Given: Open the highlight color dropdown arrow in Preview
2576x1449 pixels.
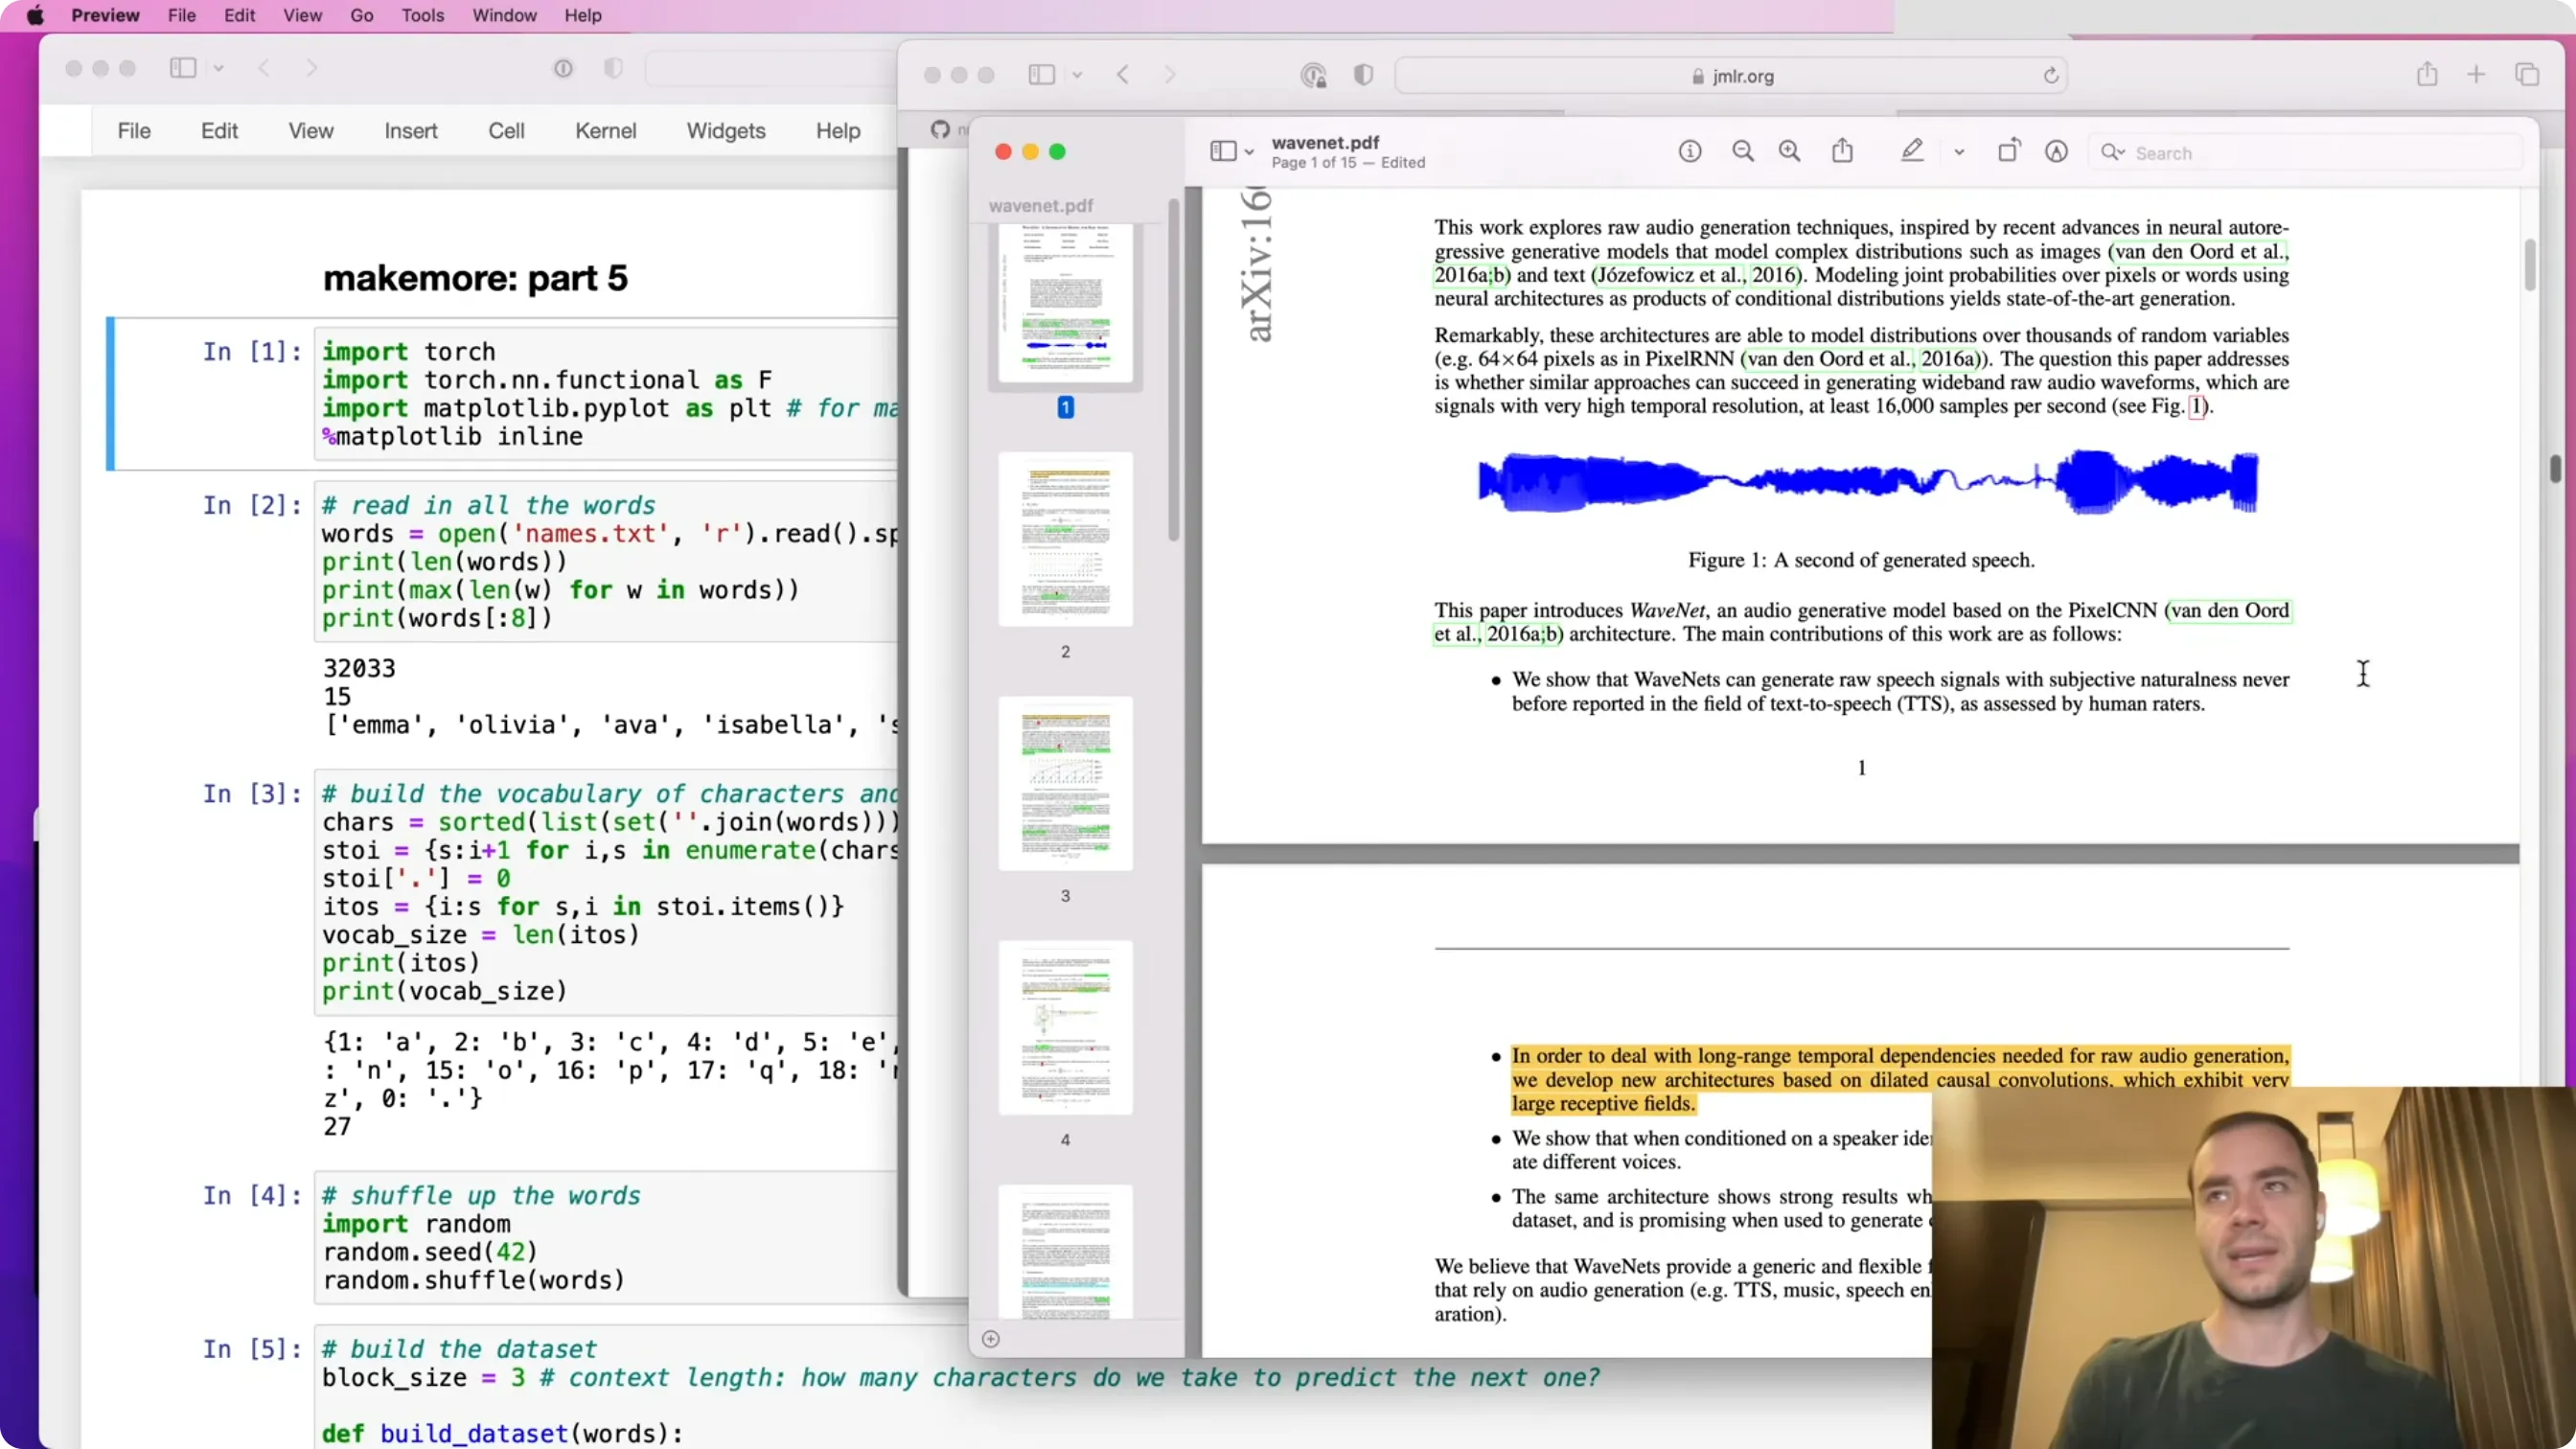Looking at the screenshot, I should point(1959,153).
